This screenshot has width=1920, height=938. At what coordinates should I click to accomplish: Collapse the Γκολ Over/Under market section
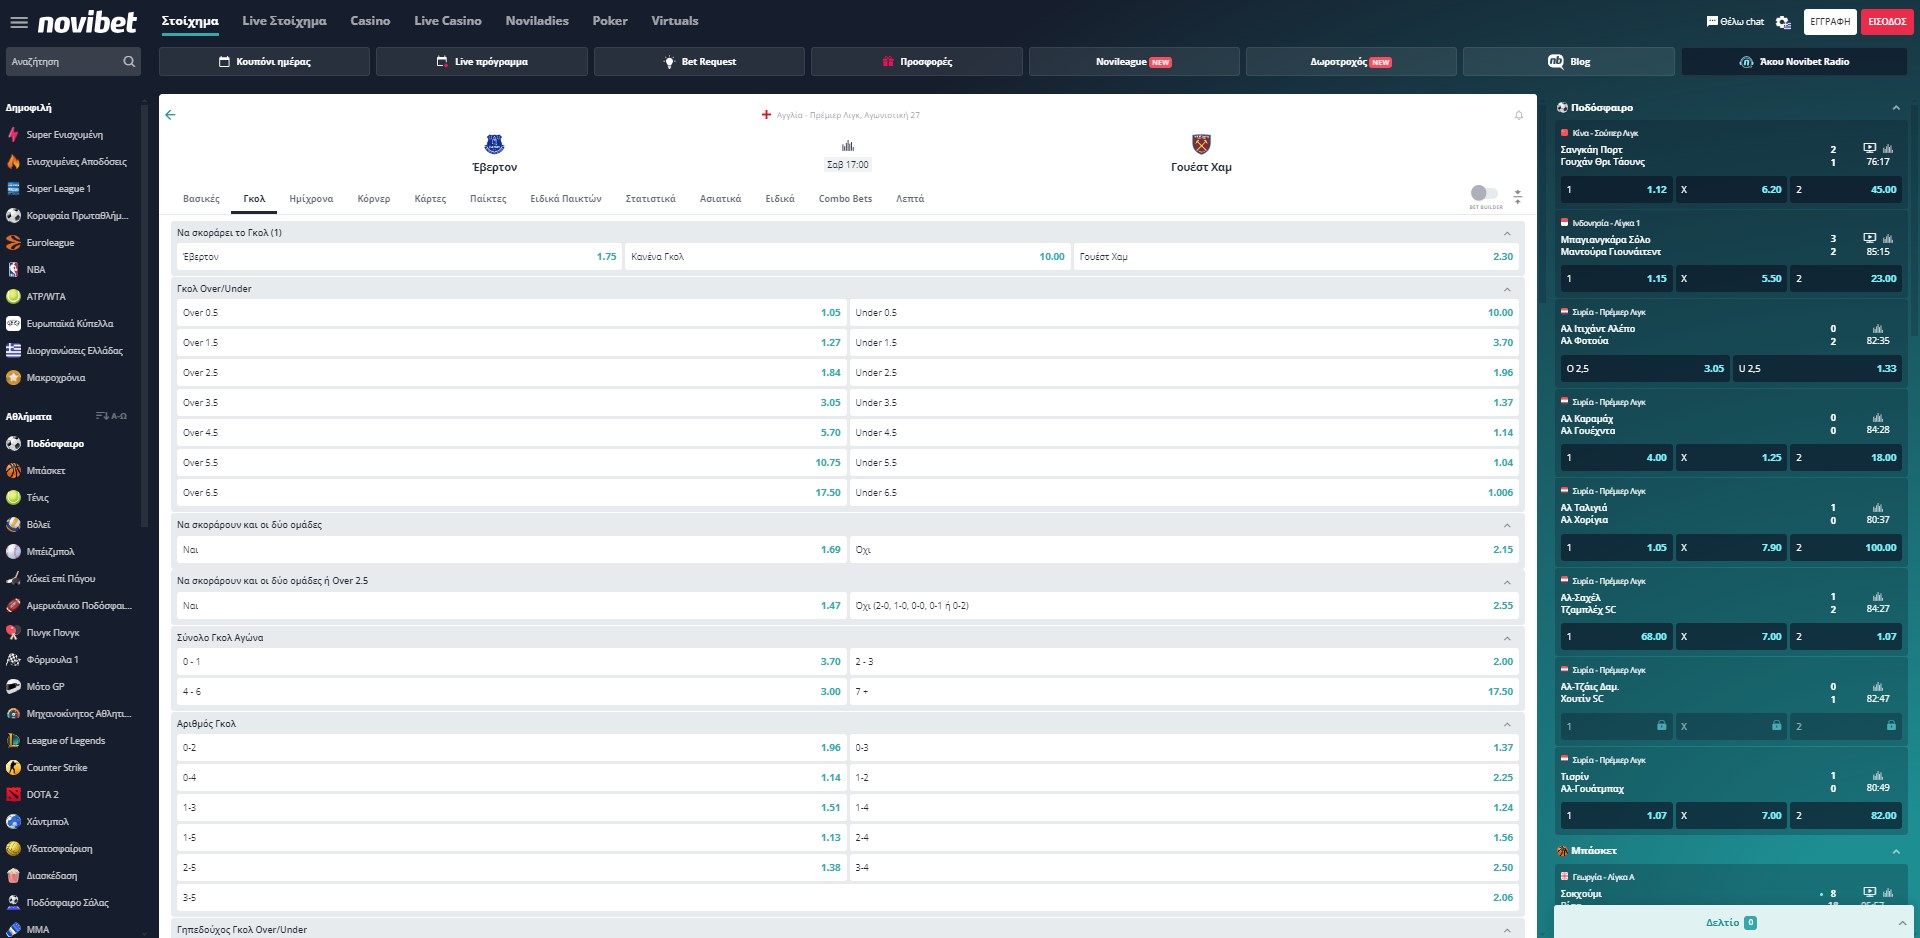pyautogui.click(x=1507, y=289)
